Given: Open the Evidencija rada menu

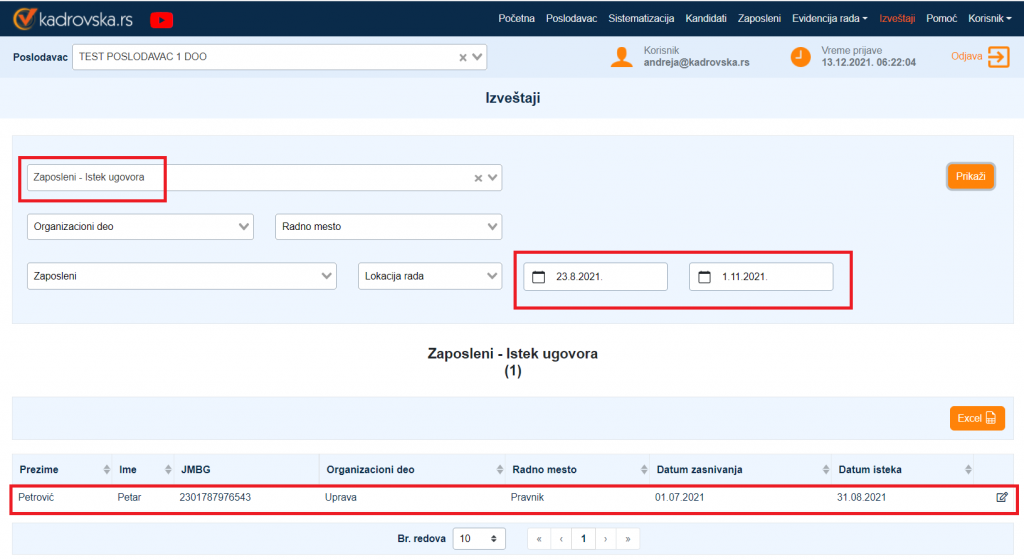Looking at the screenshot, I should 829,19.
